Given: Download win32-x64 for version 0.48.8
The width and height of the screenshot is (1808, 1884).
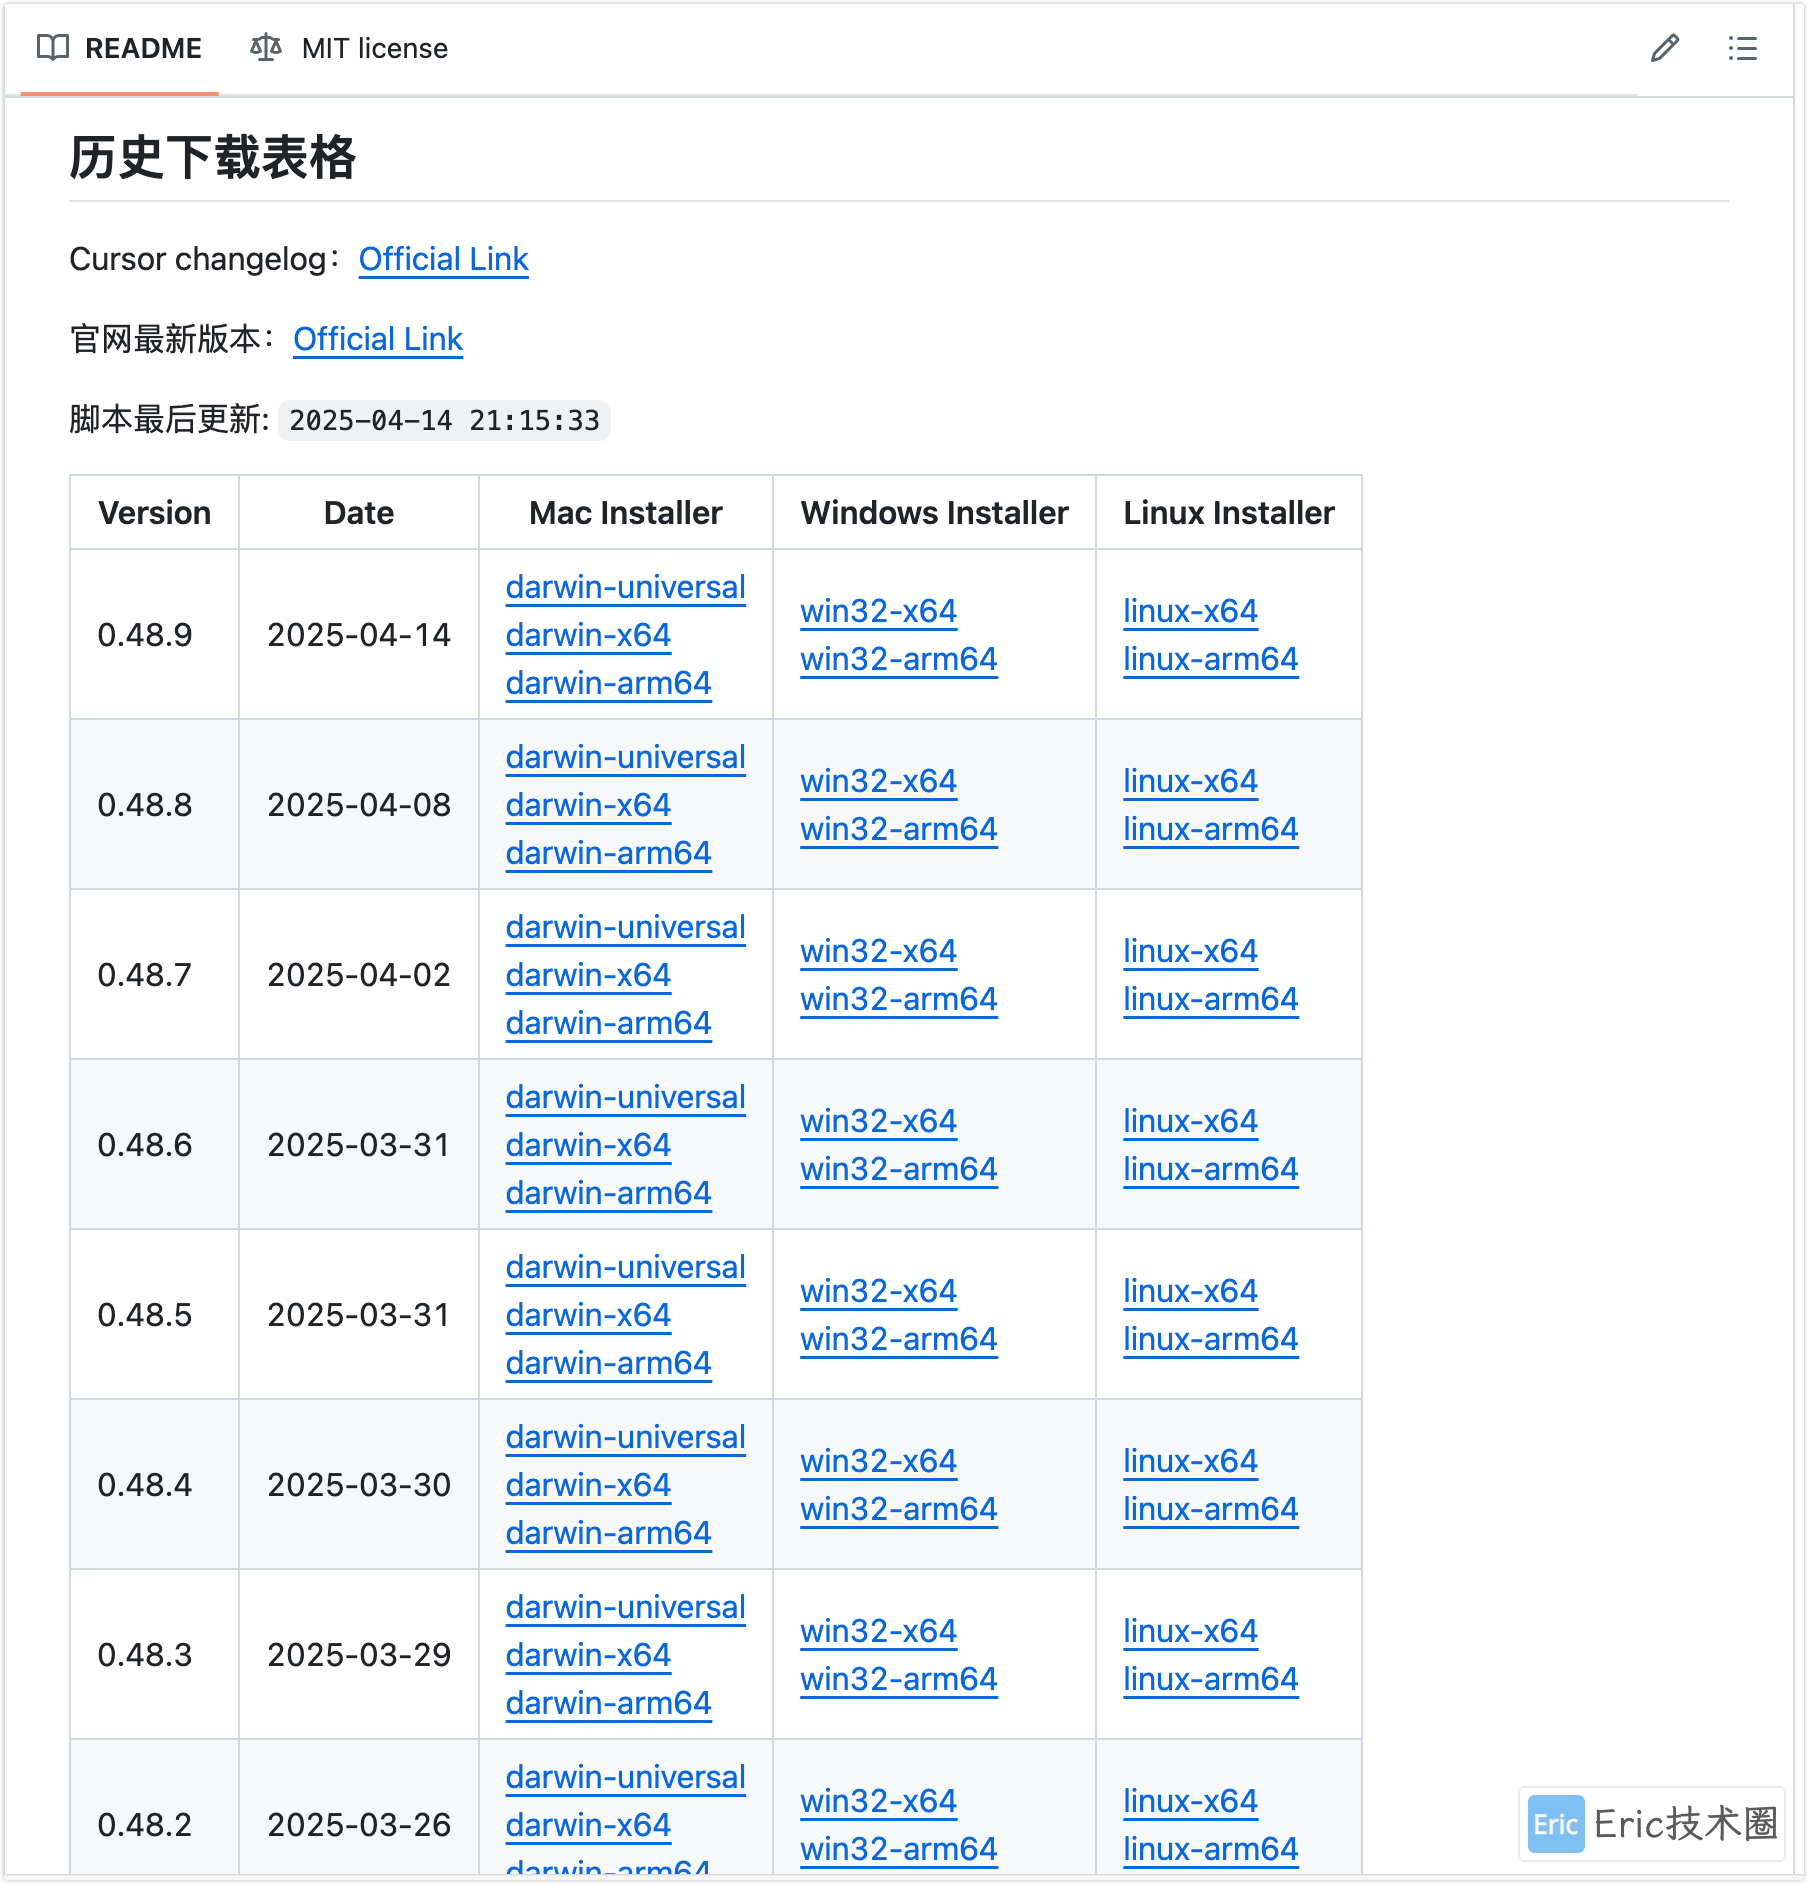Looking at the screenshot, I should click(x=878, y=781).
